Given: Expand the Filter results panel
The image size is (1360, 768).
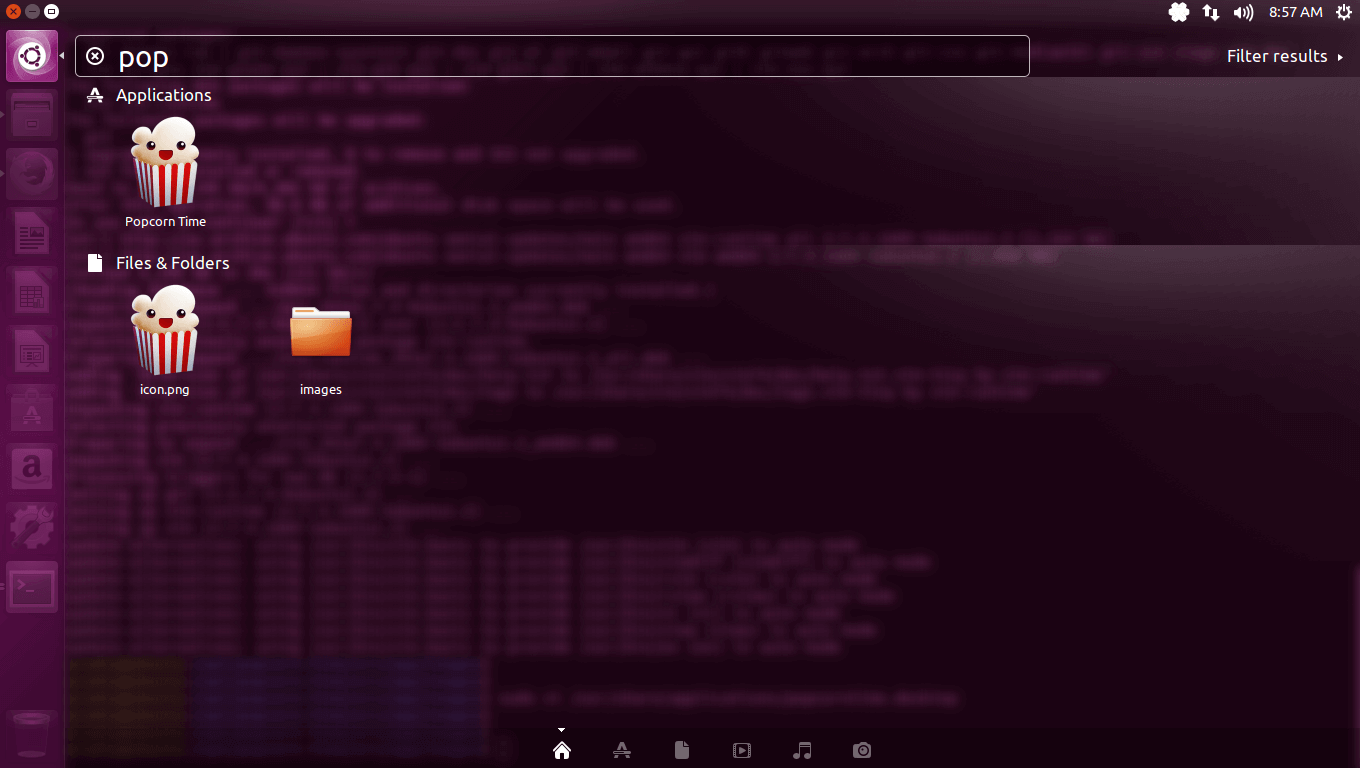Looking at the screenshot, I should tap(1285, 56).
